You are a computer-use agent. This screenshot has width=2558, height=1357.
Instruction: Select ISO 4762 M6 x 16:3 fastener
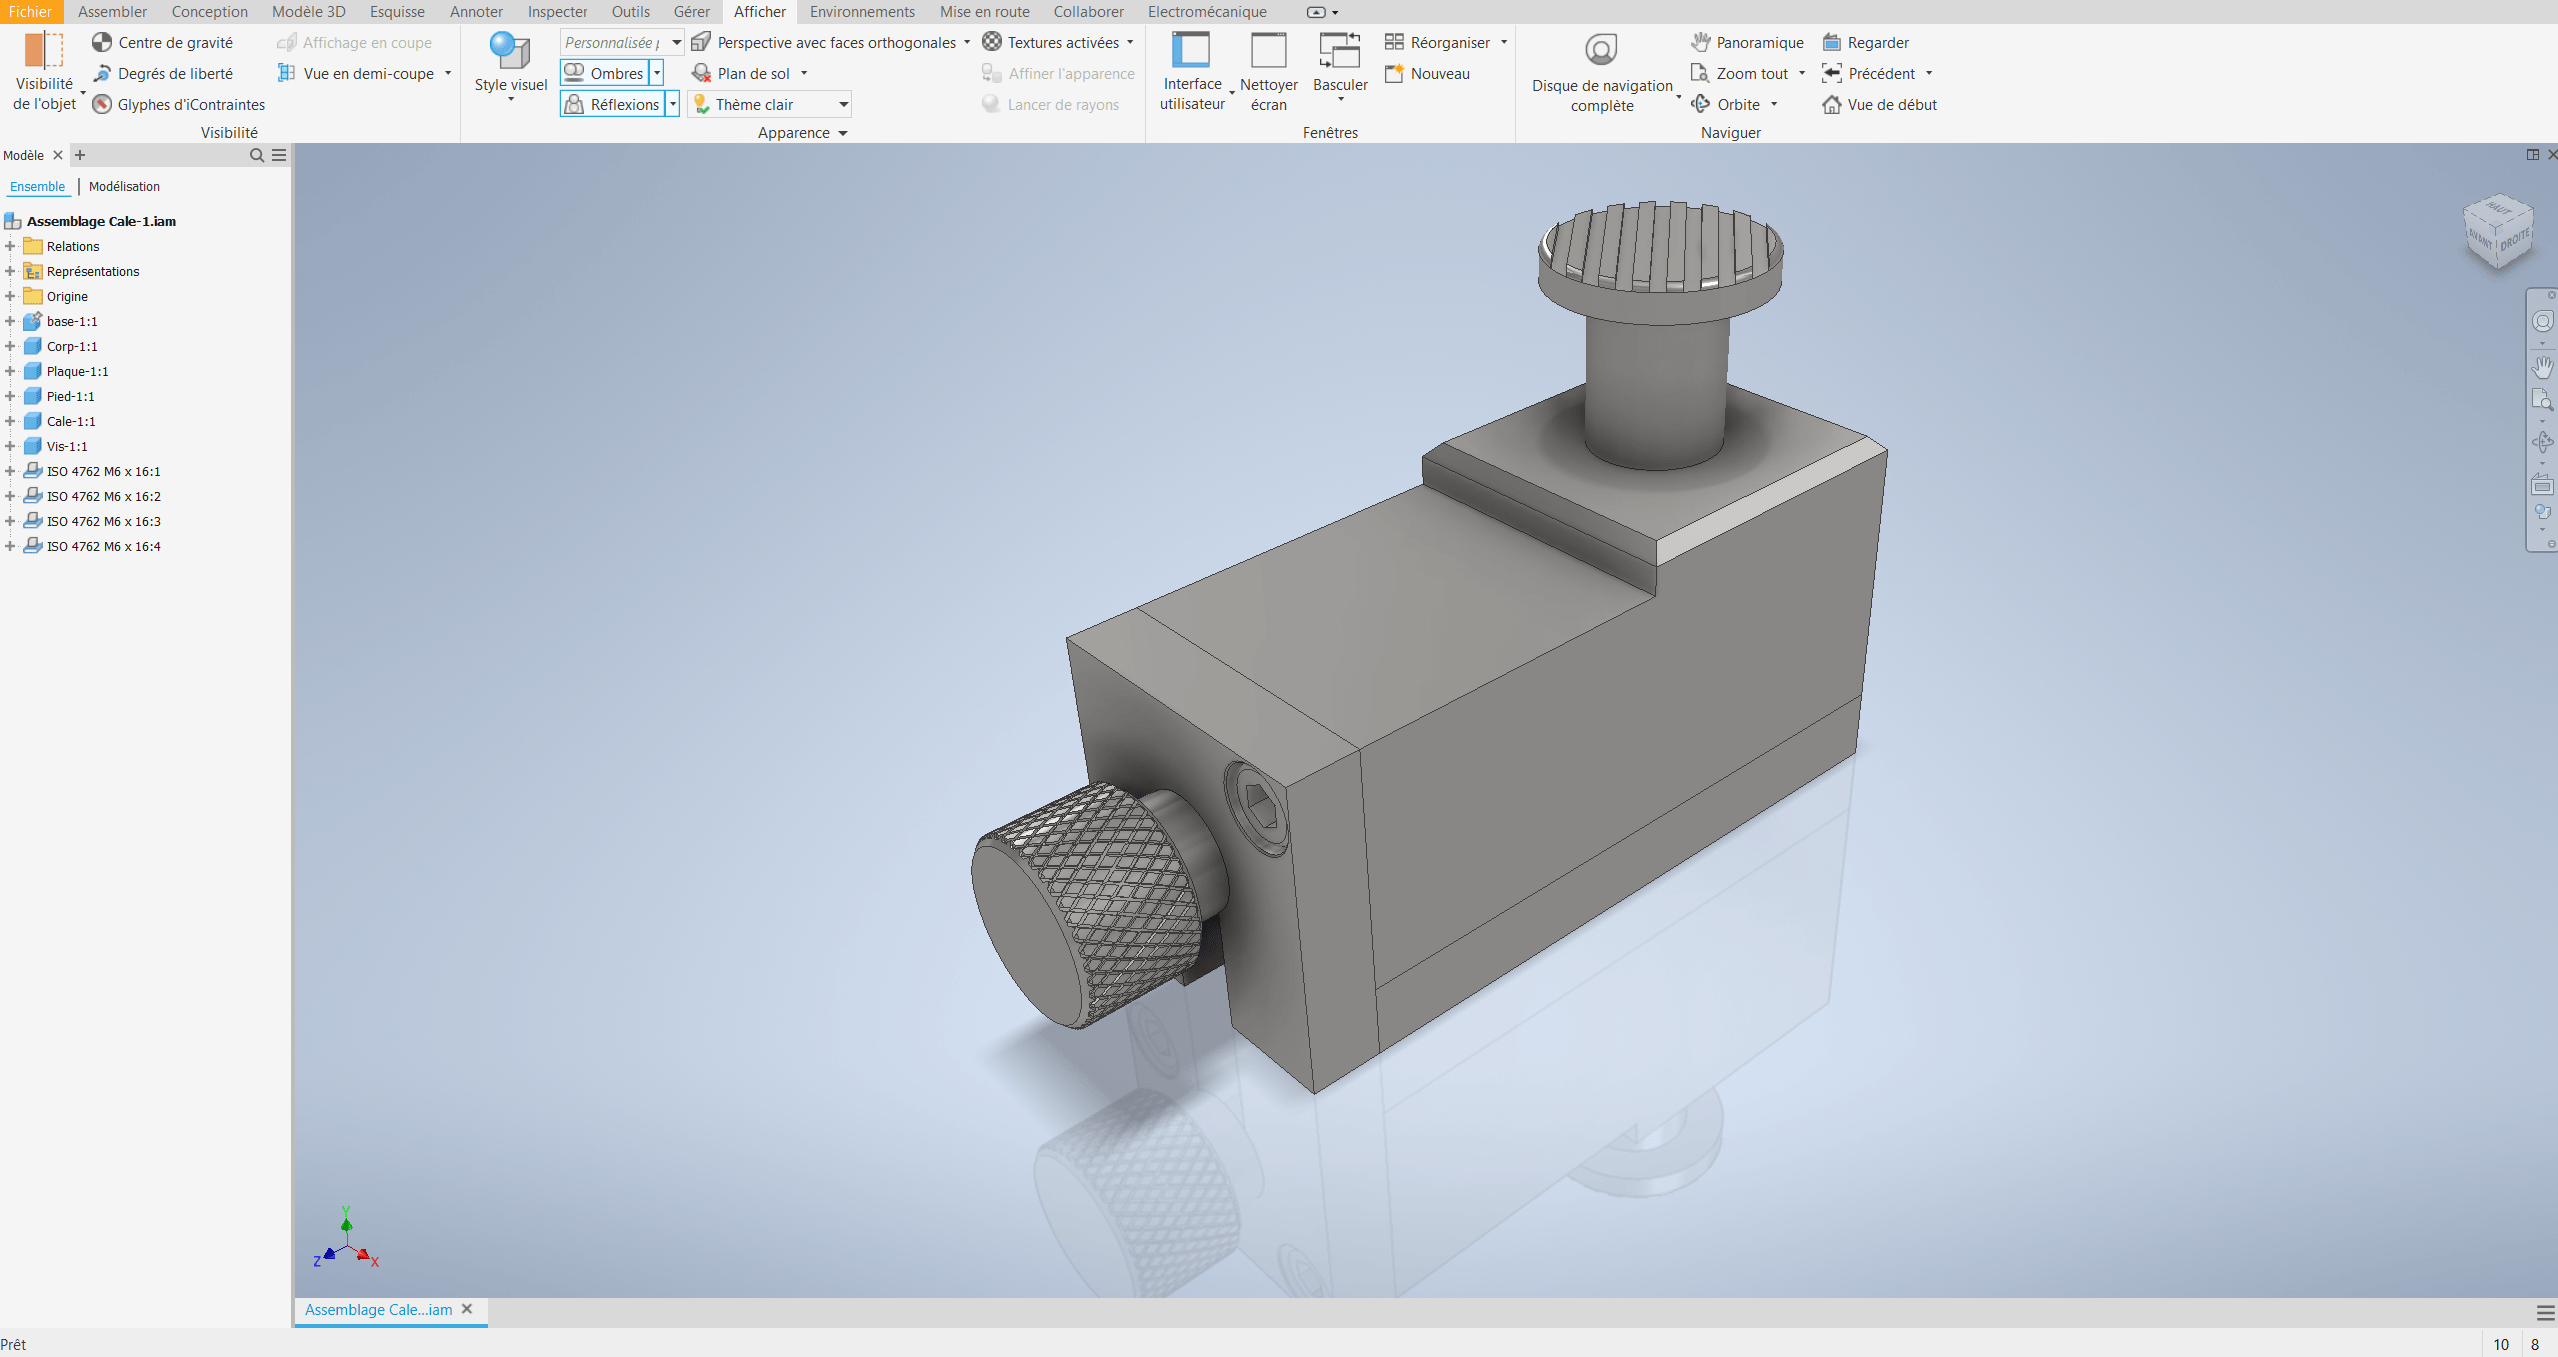(103, 521)
